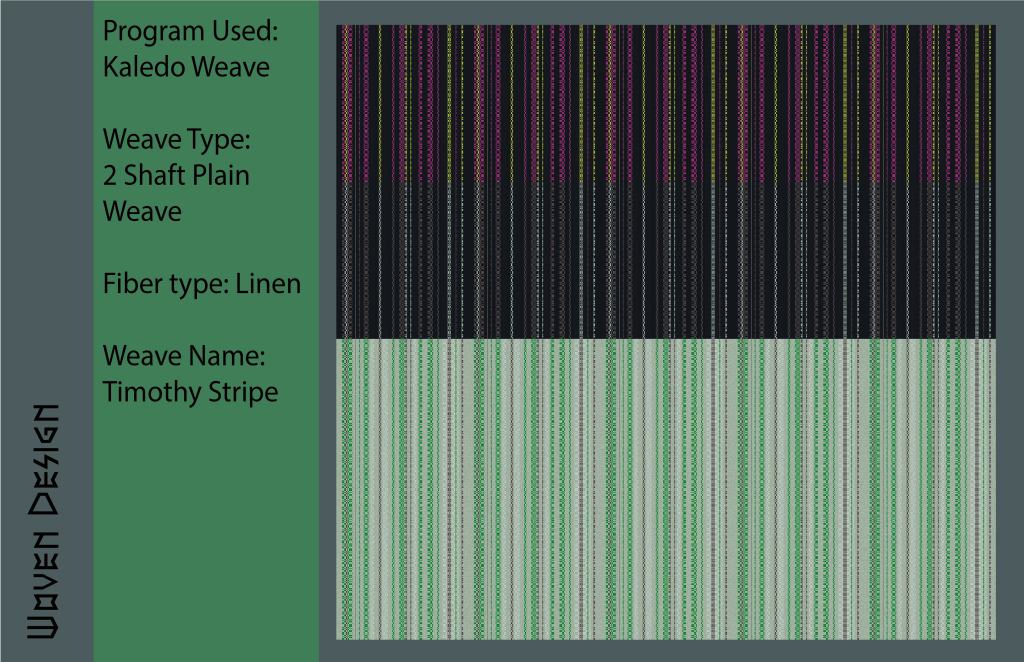Viewport: 1024px width, 662px height.
Task: Select the black and white striped middle band
Action: [x=665, y=260]
